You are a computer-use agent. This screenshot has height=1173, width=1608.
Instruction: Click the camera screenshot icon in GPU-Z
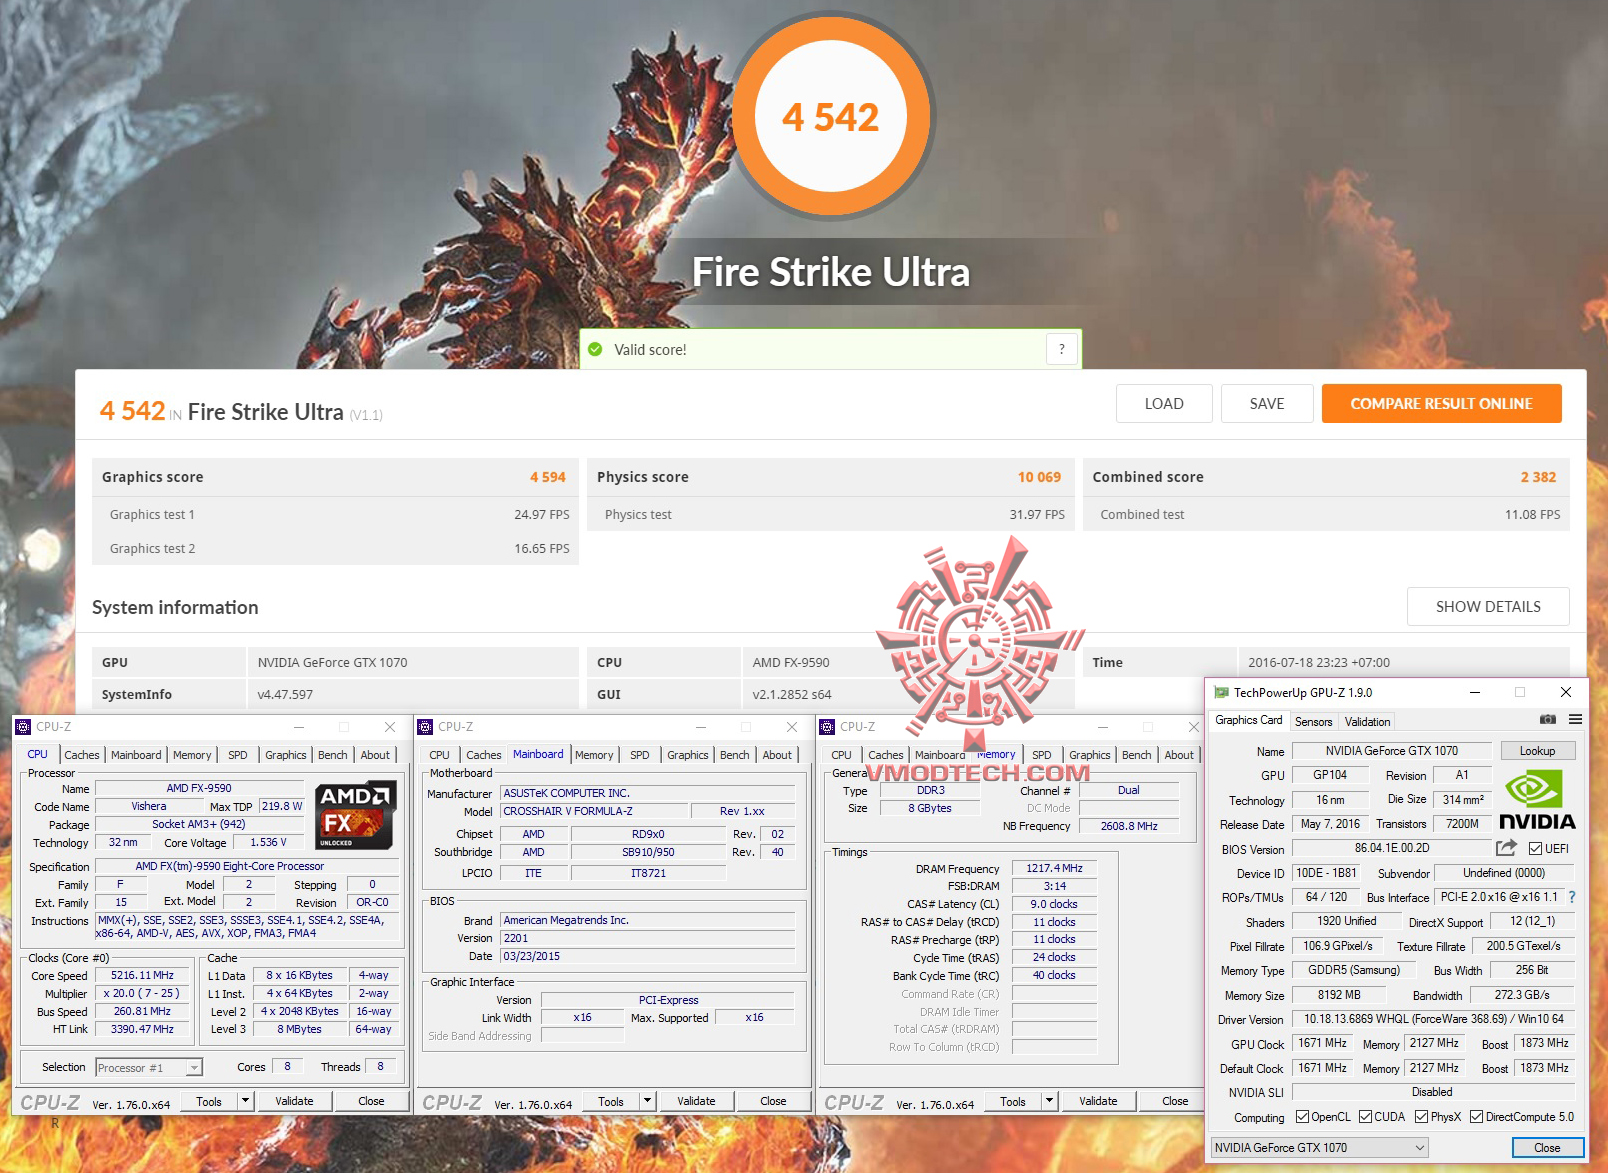click(1546, 719)
